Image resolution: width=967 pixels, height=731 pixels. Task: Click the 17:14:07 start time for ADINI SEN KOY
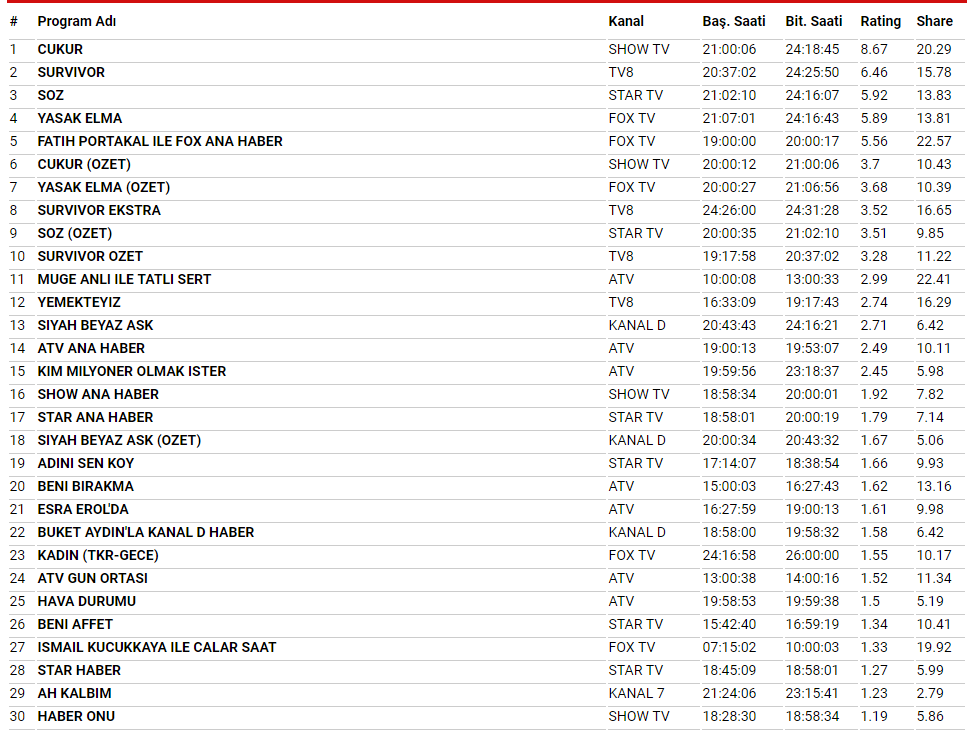pos(729,463)
